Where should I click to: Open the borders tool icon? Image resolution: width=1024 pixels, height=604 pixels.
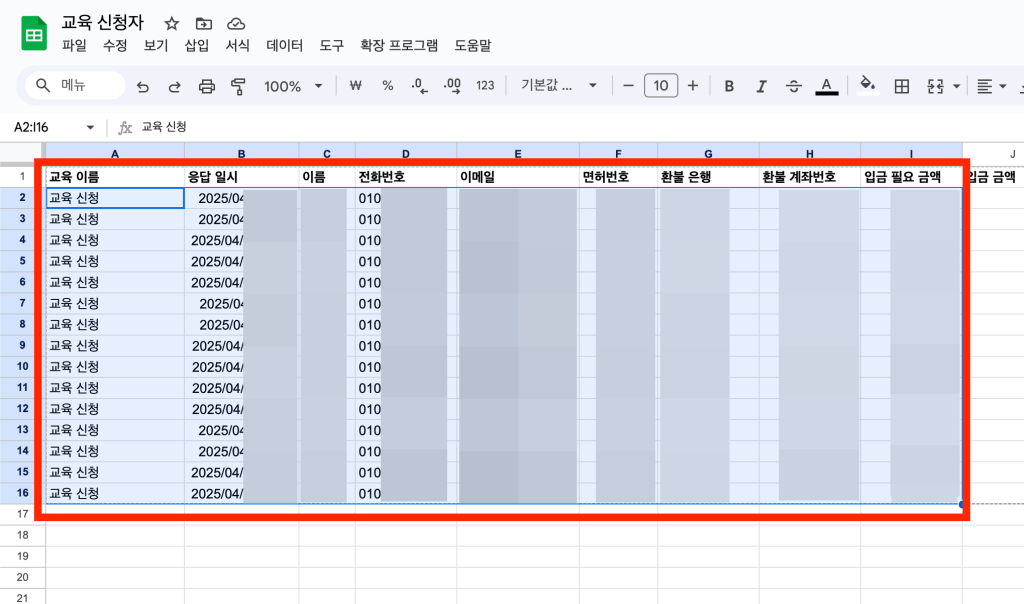tap(901, 86)
